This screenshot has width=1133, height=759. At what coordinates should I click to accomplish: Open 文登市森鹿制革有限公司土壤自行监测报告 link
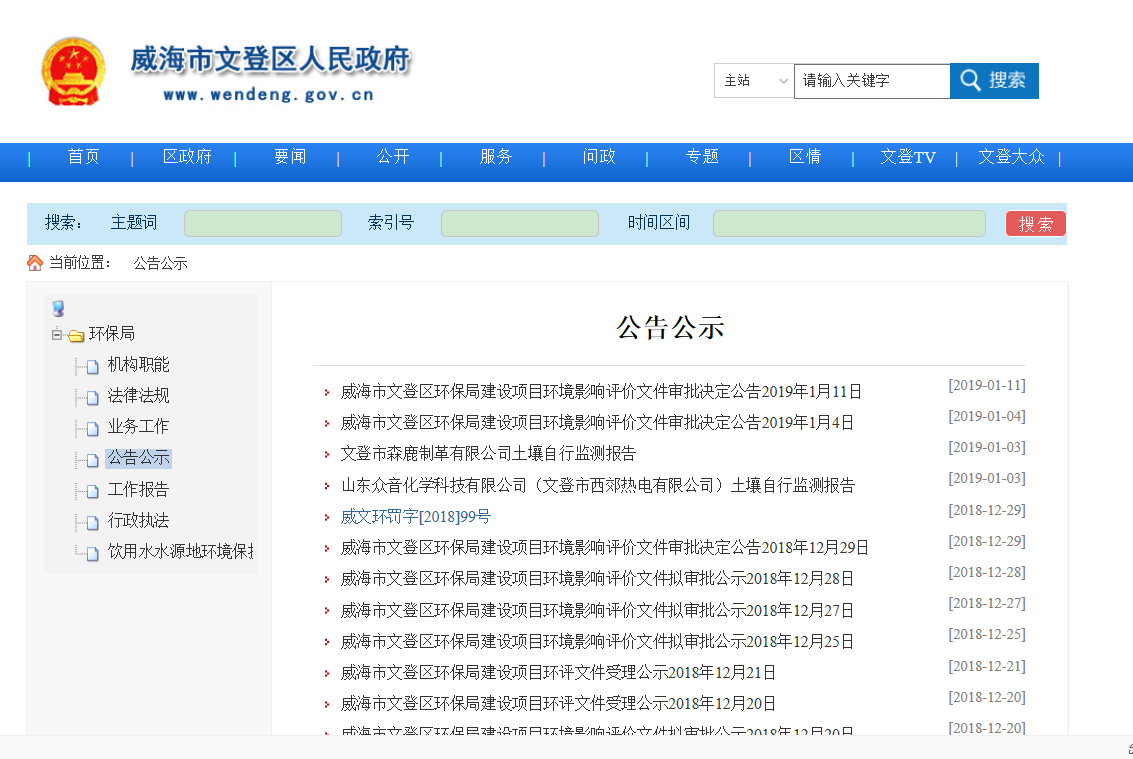(x=488, y=454)
